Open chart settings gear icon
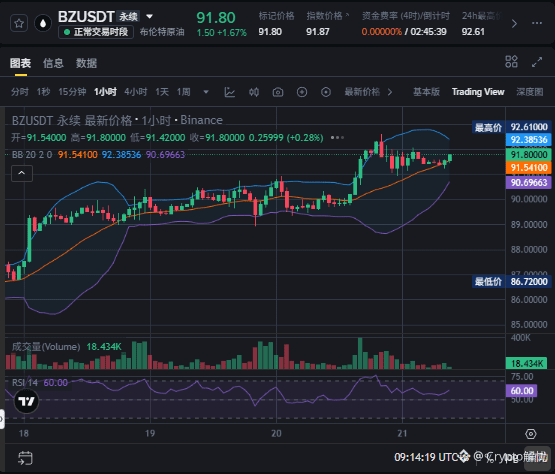The height and width of the screenshot is (474, 555). (x=530, y=434)
